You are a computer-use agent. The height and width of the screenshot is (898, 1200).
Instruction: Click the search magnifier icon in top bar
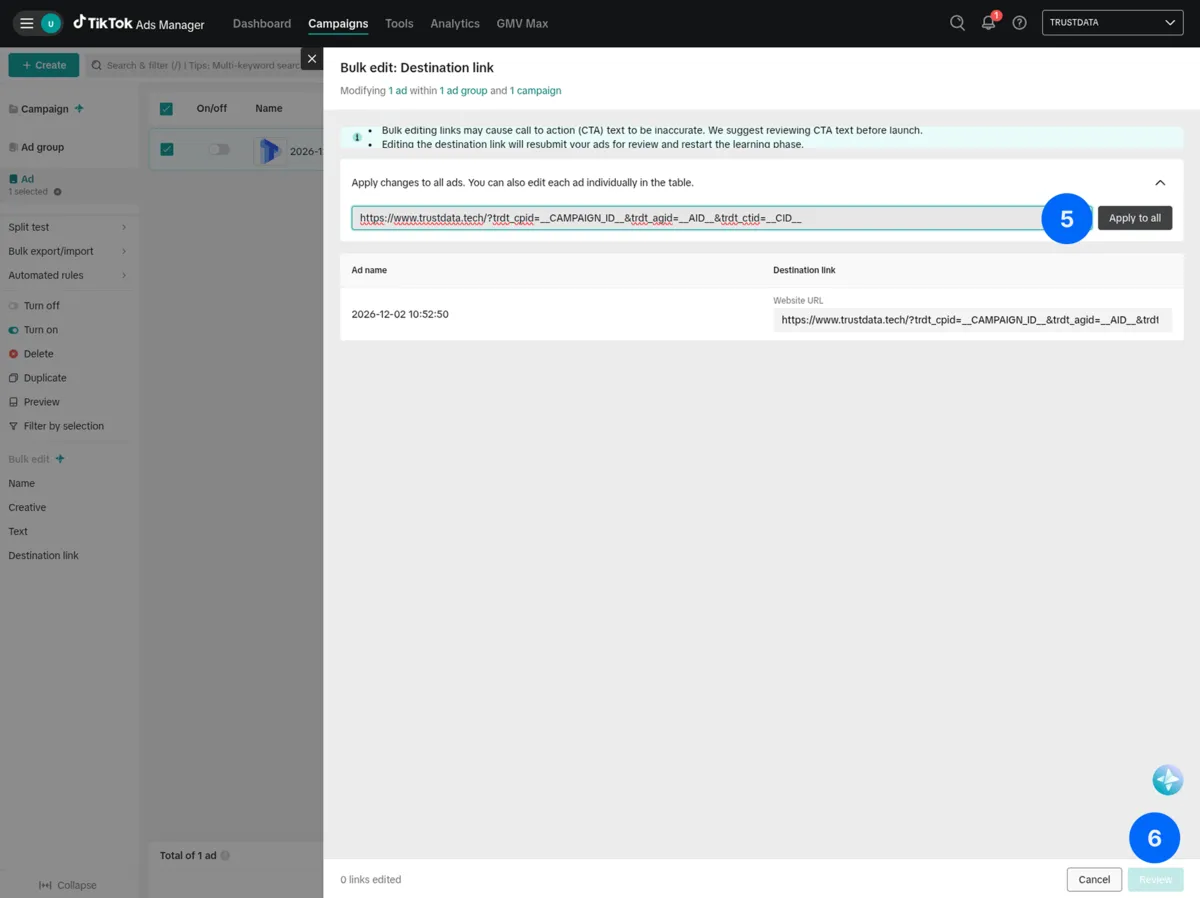click(x=956, y=22)
